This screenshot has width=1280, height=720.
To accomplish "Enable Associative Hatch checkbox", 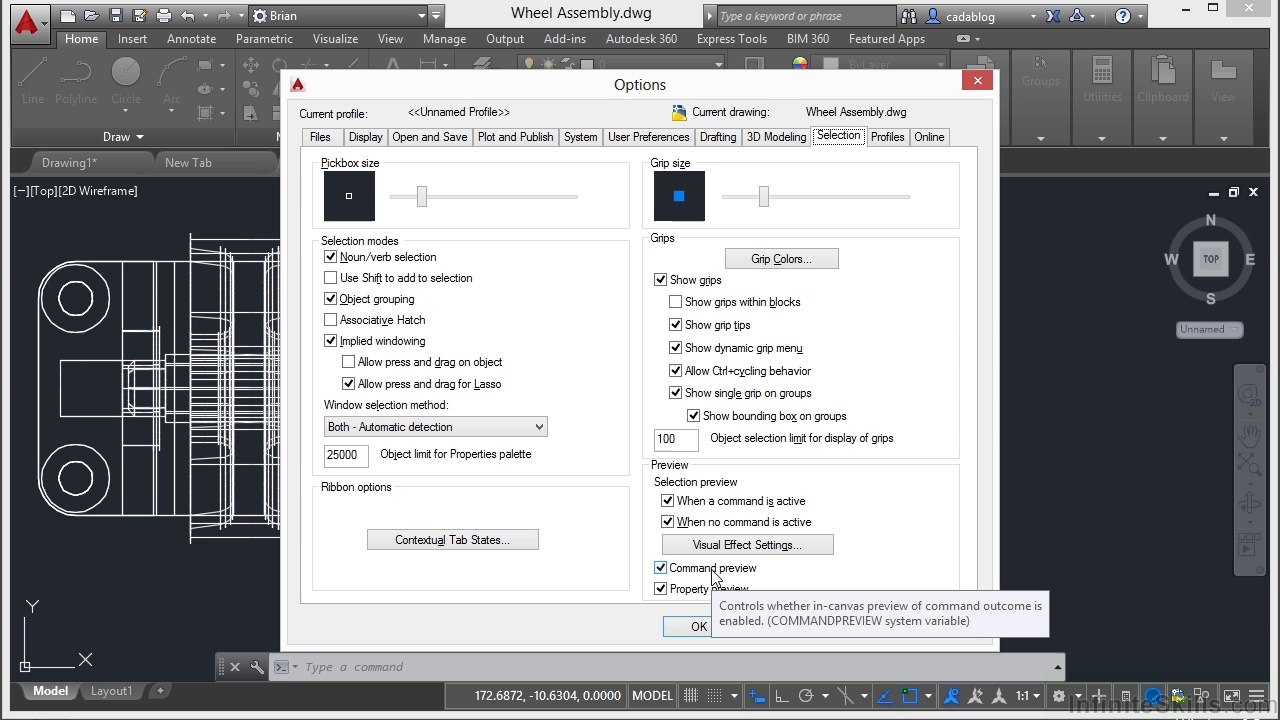I will pyautogui.click(x=331, y=320).
